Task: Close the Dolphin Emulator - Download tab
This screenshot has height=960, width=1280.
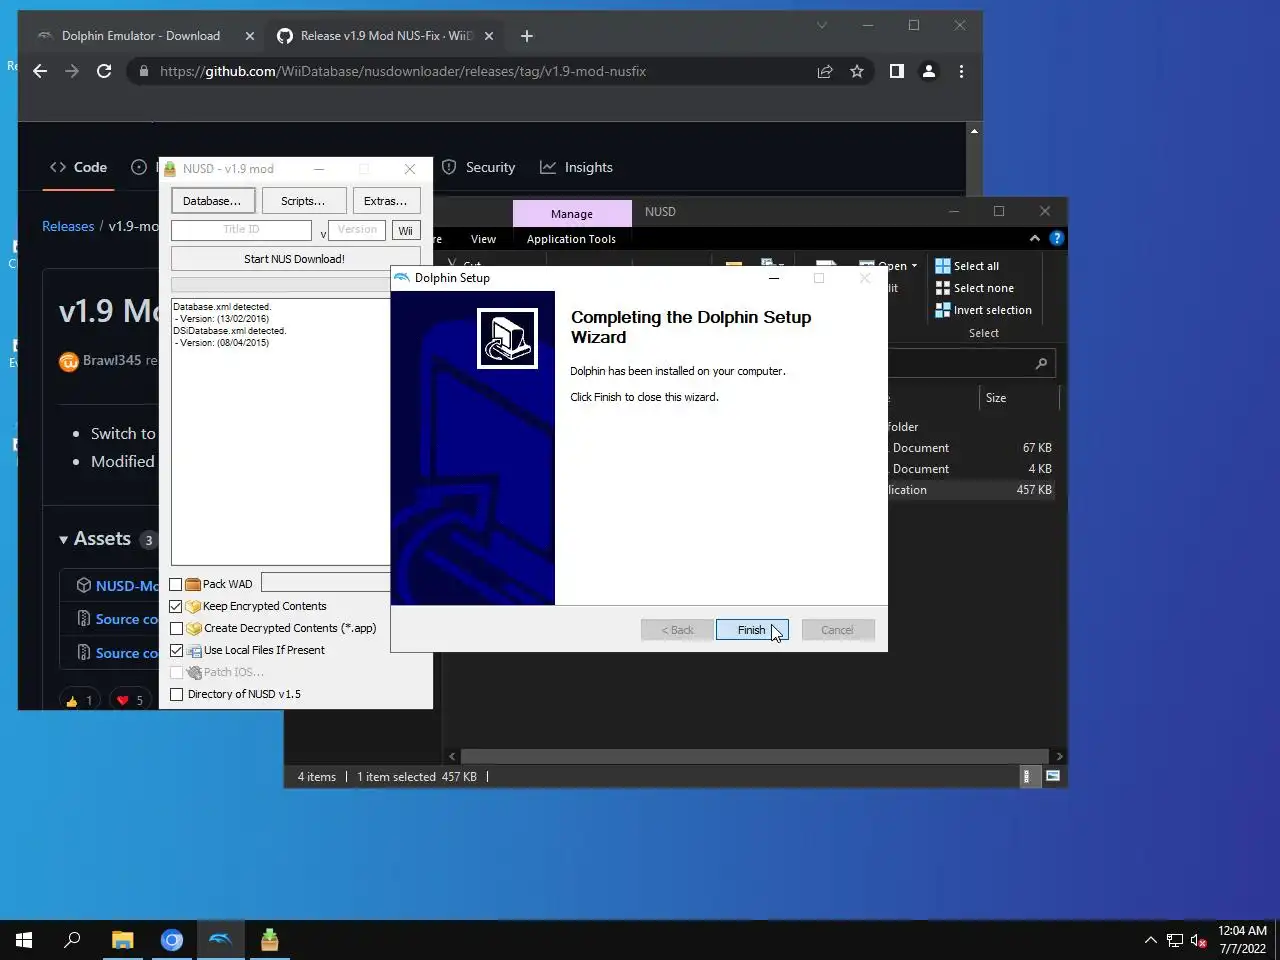Action: pos(250,36)
